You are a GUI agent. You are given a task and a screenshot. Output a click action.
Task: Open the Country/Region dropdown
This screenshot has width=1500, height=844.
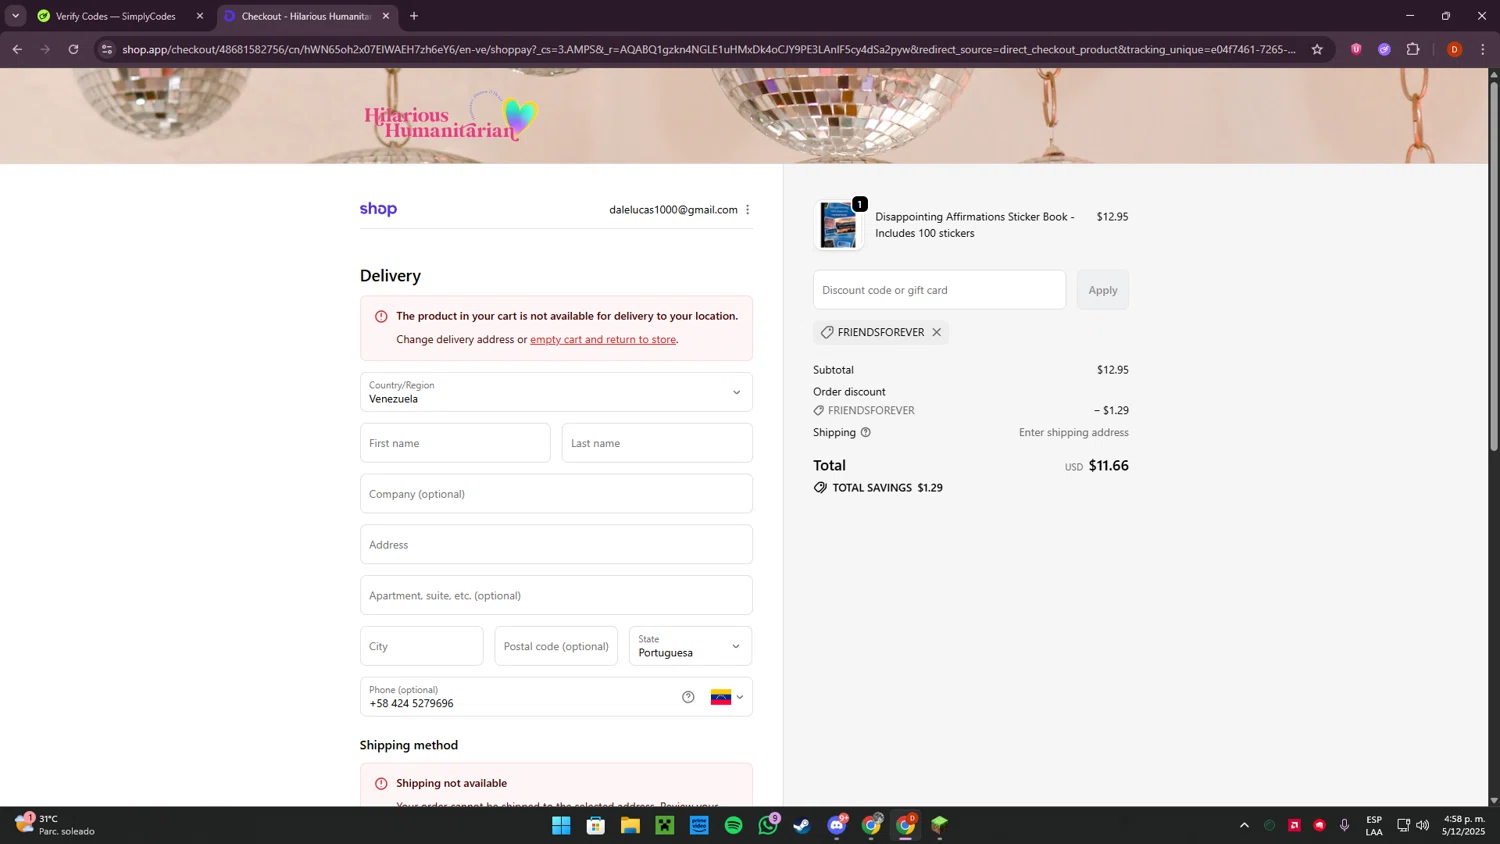coord(556,392)
